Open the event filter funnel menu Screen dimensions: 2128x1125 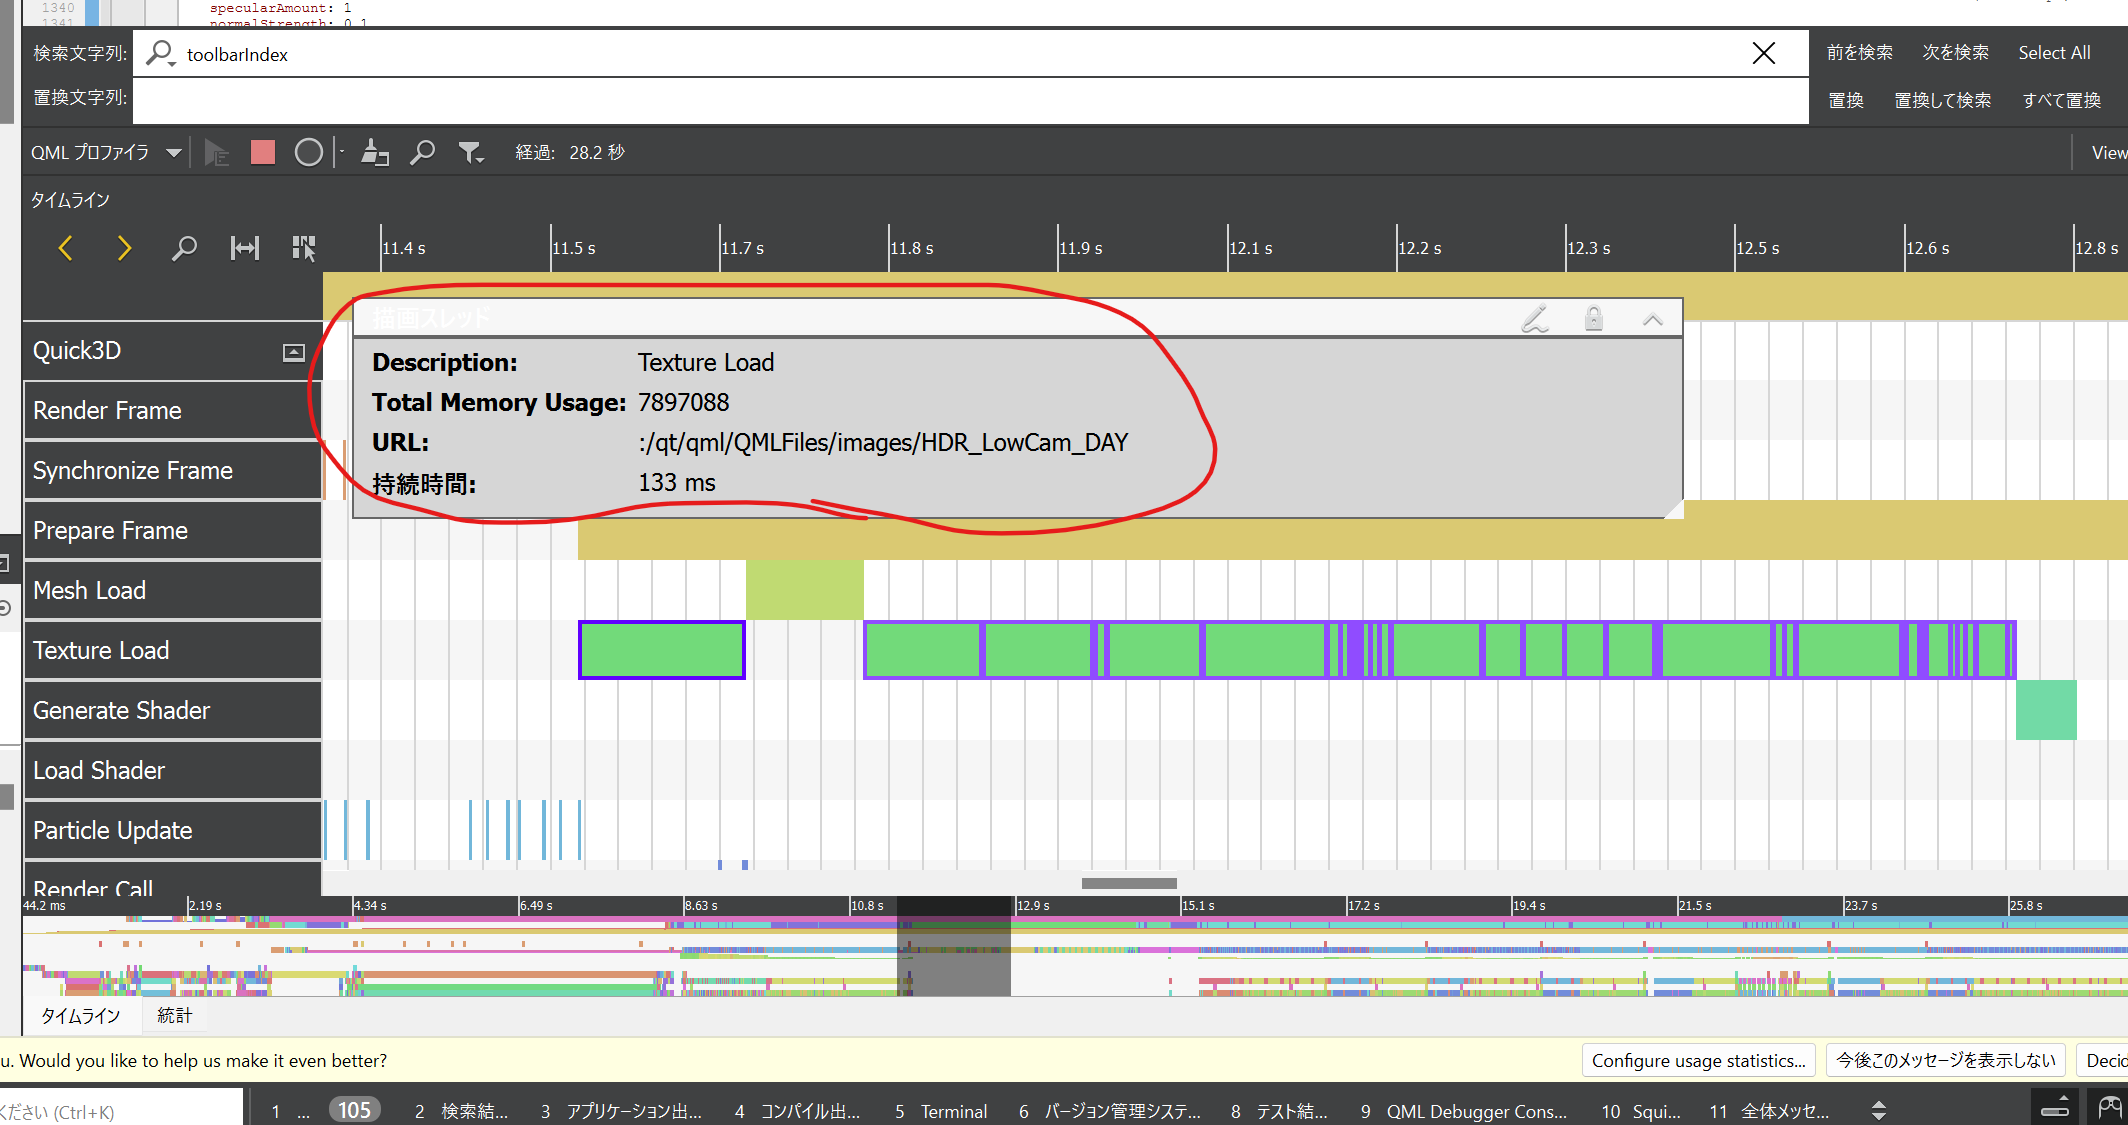coord(470,152)
